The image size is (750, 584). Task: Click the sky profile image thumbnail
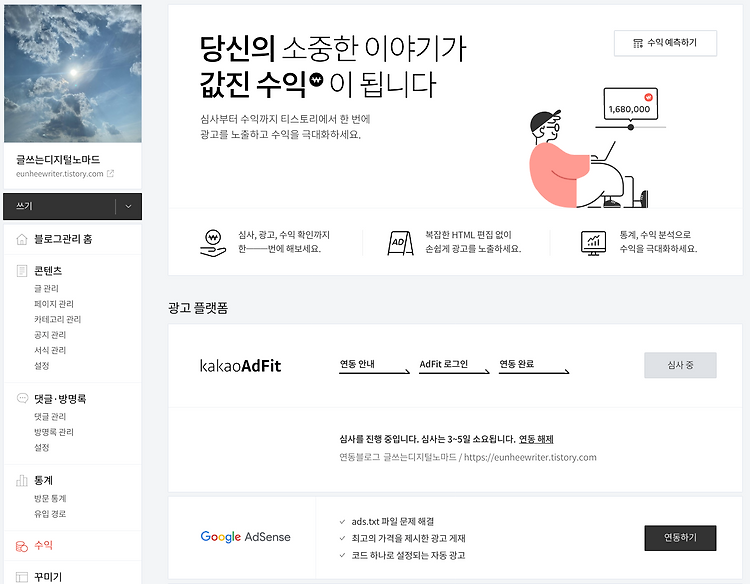pos(73,74)
